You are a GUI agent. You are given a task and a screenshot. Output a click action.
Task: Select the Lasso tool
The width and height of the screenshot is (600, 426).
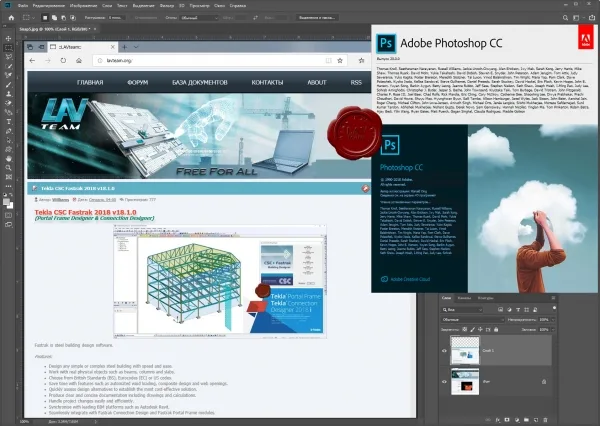click(8, 57)
